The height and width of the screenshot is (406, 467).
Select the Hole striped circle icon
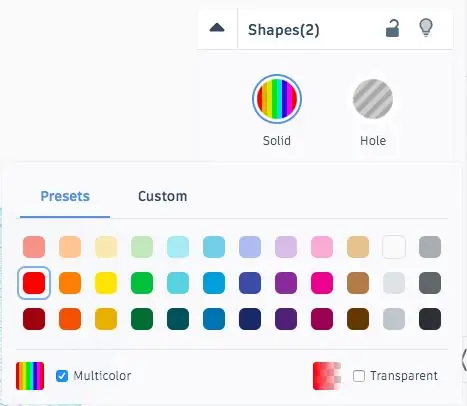point(373,99)
